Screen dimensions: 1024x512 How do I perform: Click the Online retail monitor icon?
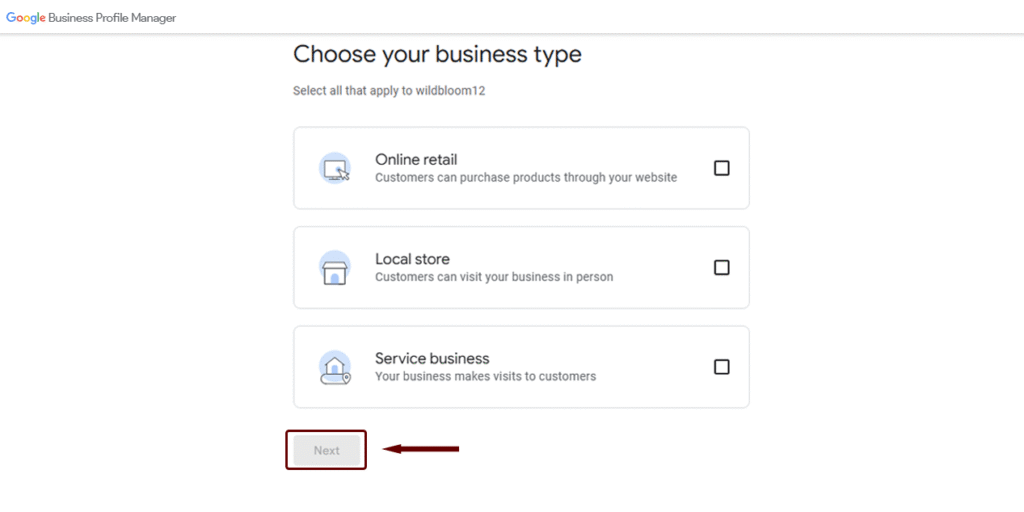click(335, 168)
